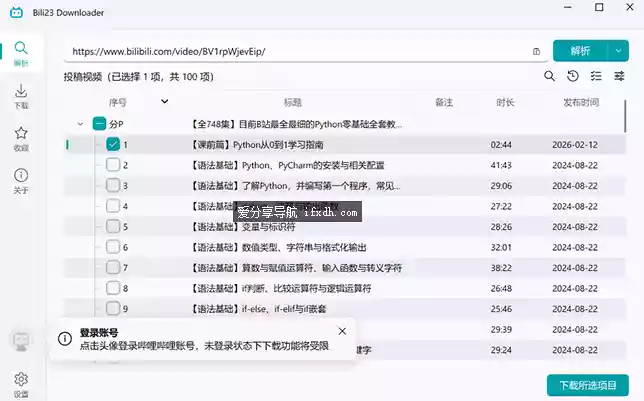This screenshot has height=401, width=644.
Task: Select row 算数与赋值运算符、输入函数与转义字符
Action: tap(345, 268)
